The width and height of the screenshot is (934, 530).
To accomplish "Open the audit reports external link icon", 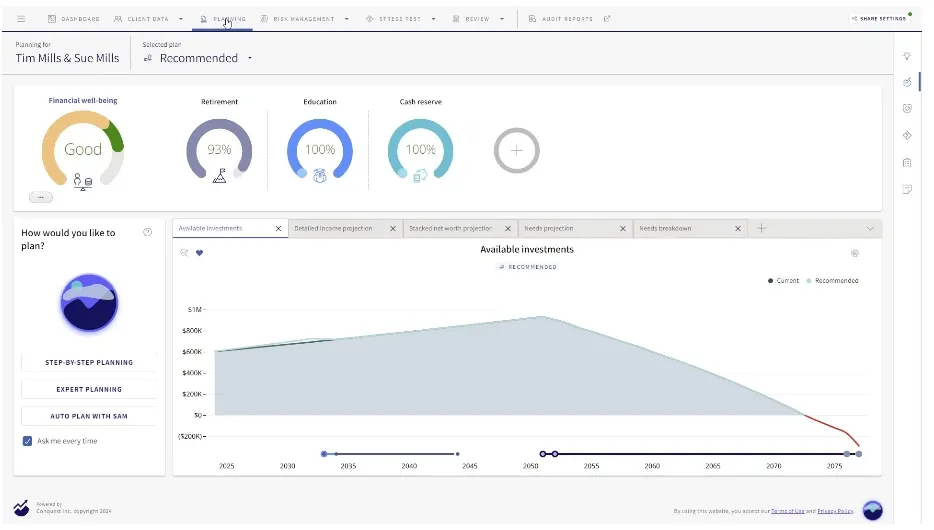I will point(607,19).
